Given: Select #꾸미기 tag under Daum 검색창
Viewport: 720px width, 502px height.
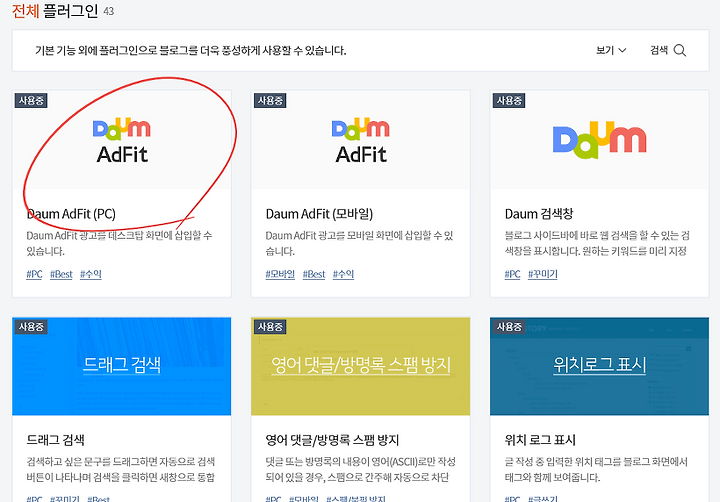Looking at the screenshot, I should click(x=542, y=274).
